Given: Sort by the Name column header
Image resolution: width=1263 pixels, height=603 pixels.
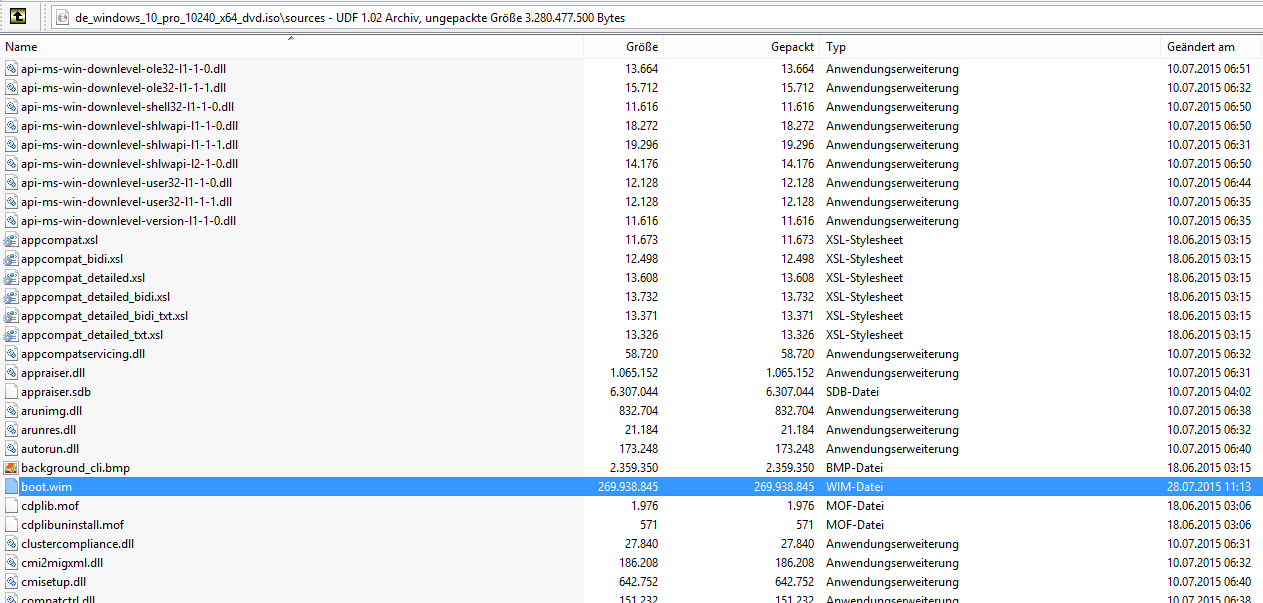Looking at the screenshot, I should click(291, 47).
